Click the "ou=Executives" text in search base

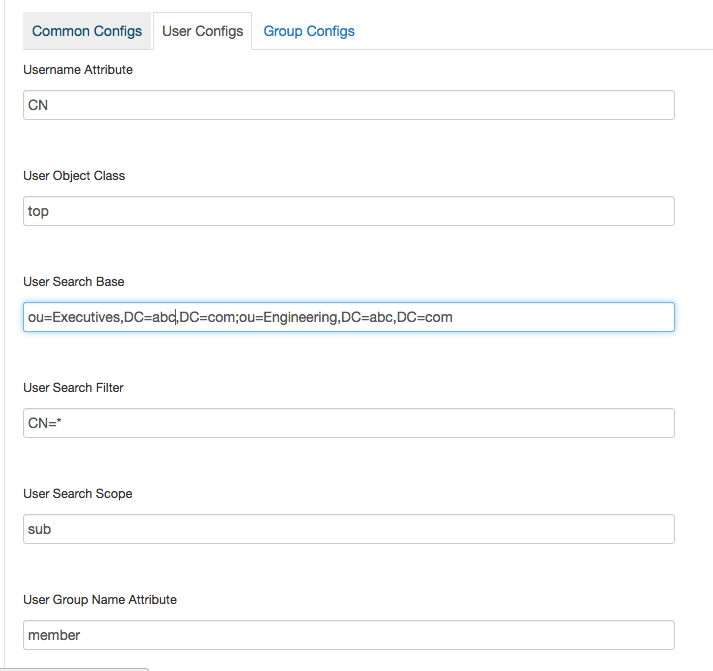point(74,318)
